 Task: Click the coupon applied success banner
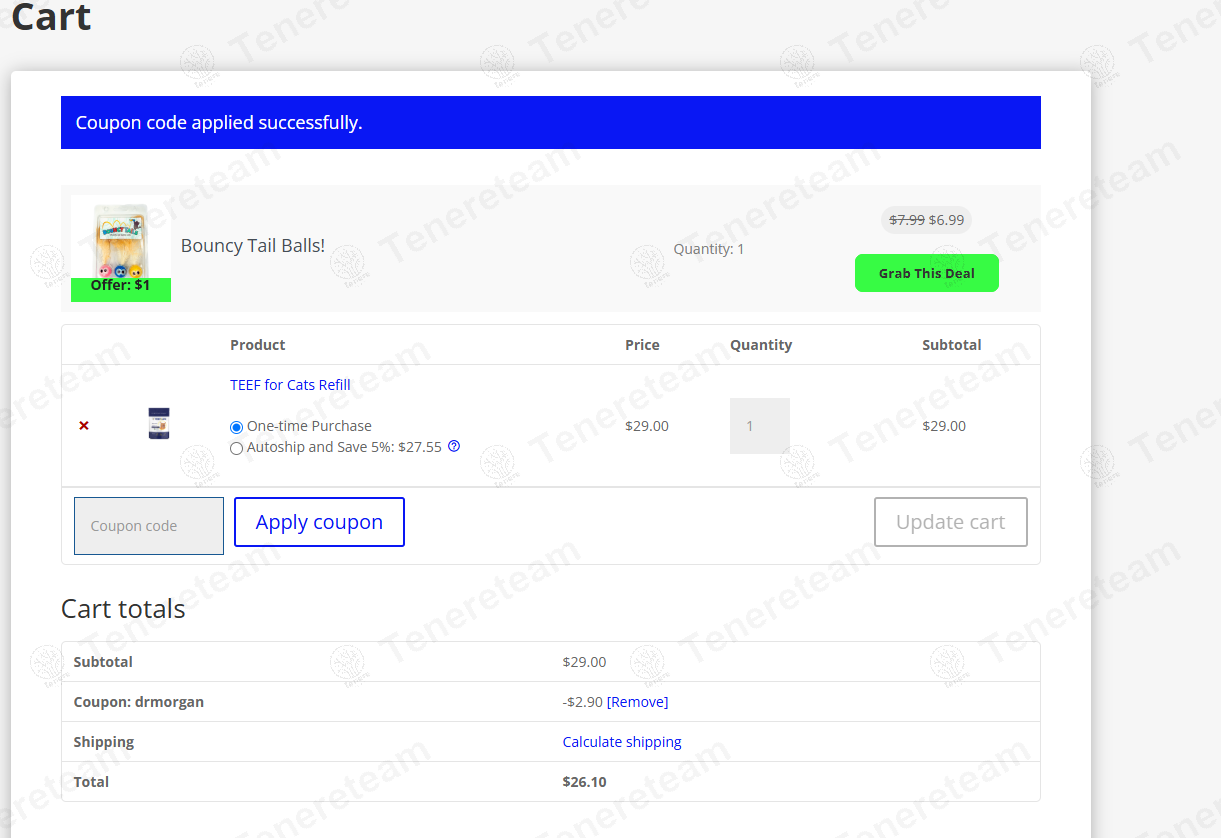tap(550, 123)
